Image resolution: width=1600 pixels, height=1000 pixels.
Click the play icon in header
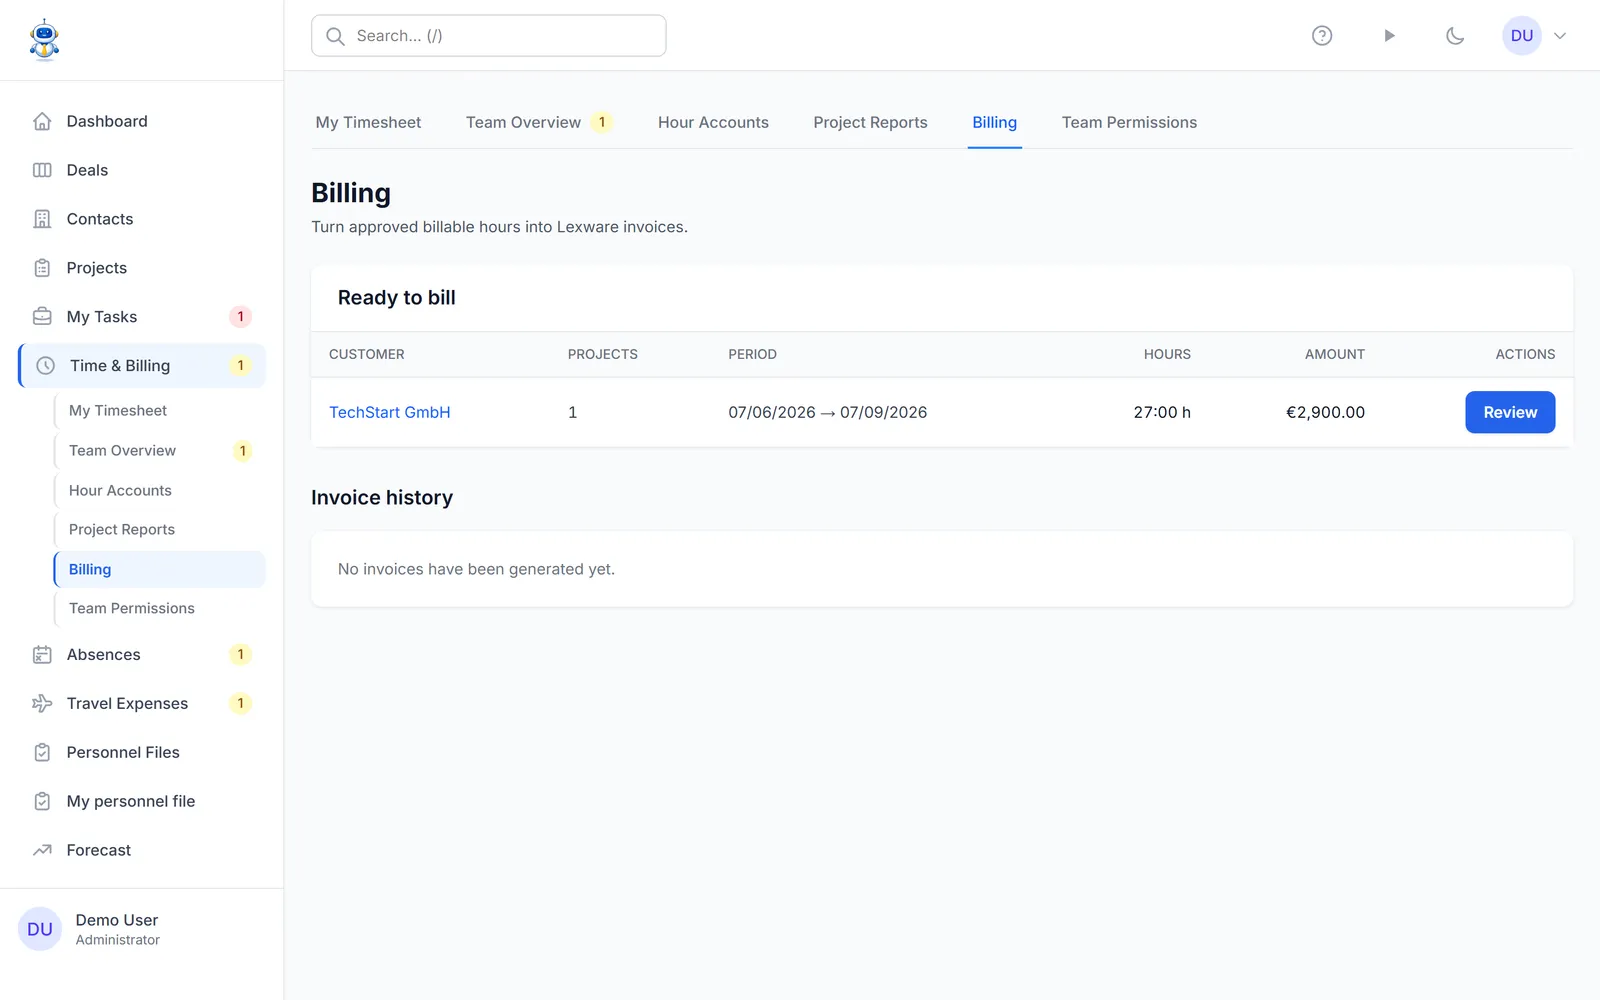click(1389, 36)
